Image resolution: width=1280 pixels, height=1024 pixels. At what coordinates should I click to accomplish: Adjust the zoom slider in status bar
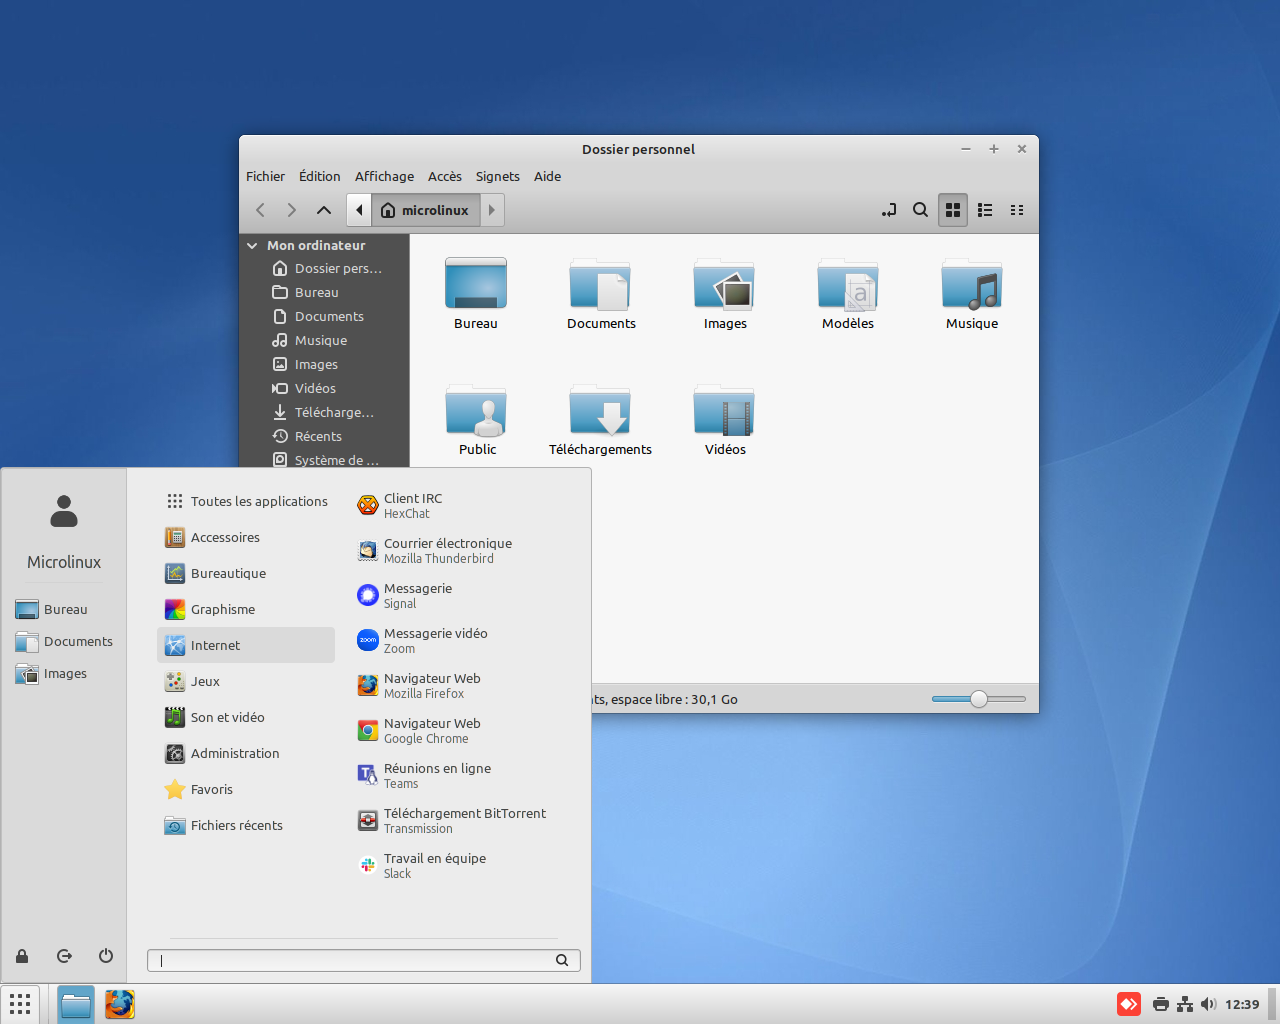[979, 699]
